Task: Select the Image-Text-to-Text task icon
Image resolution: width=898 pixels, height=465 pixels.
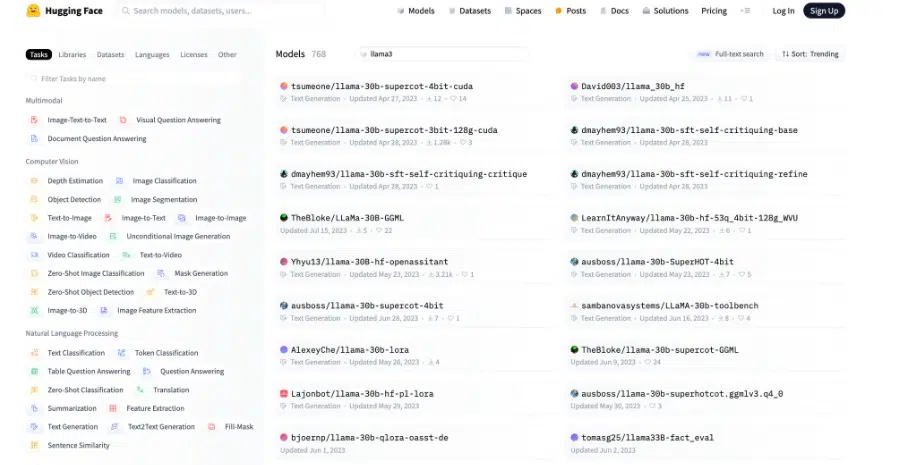Action: click(x=34, y=120)
